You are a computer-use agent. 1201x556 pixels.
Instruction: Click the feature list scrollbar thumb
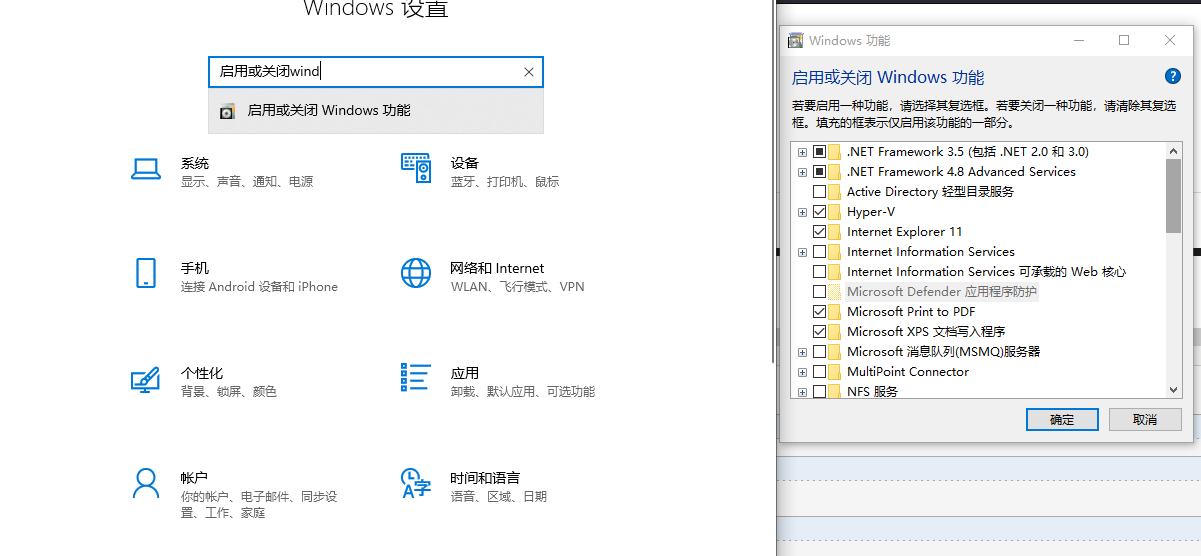coord(1174,196)
